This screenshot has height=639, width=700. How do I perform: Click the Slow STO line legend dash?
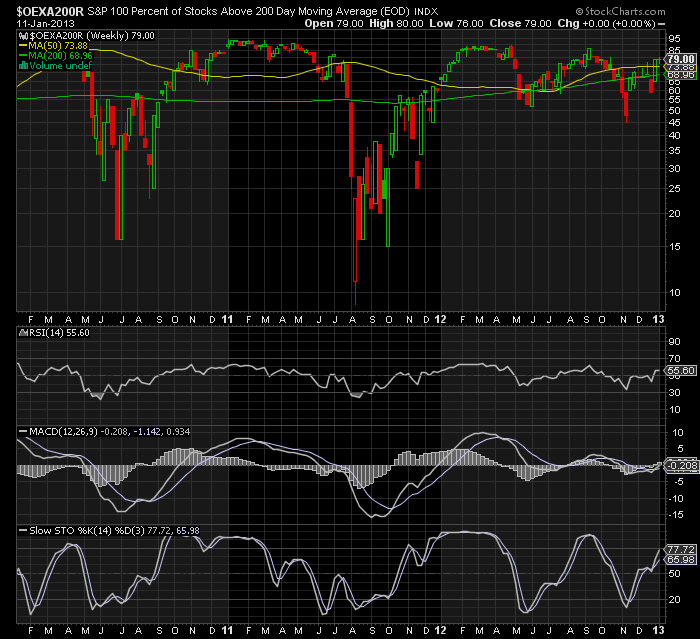point(23,530)
